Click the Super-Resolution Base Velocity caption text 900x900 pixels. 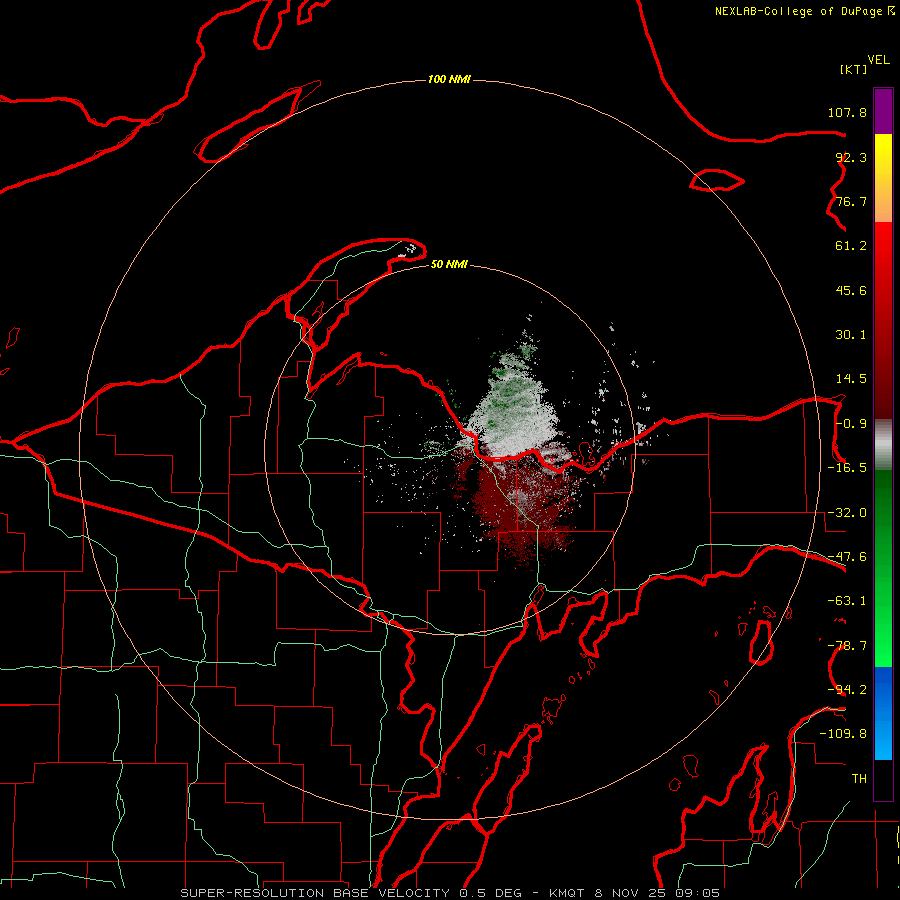coord(449,893)
